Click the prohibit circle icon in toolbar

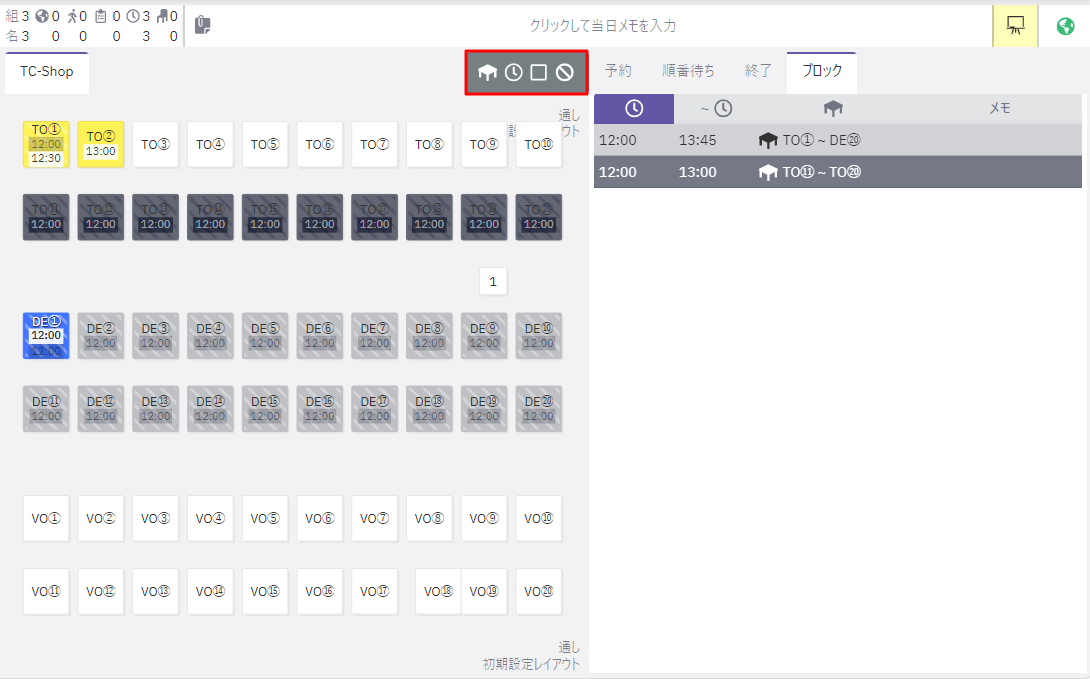click(x=565, y=72)
